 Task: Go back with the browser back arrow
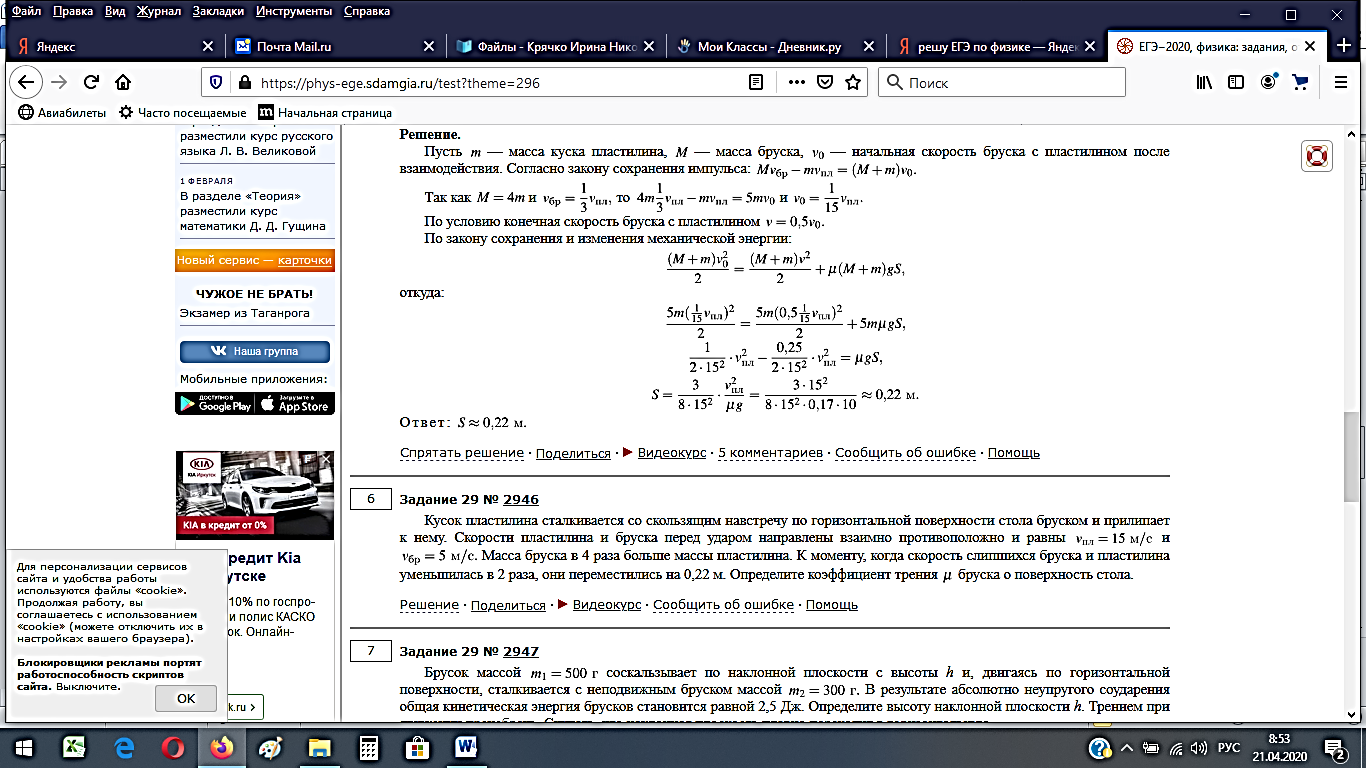pos(25,83)
